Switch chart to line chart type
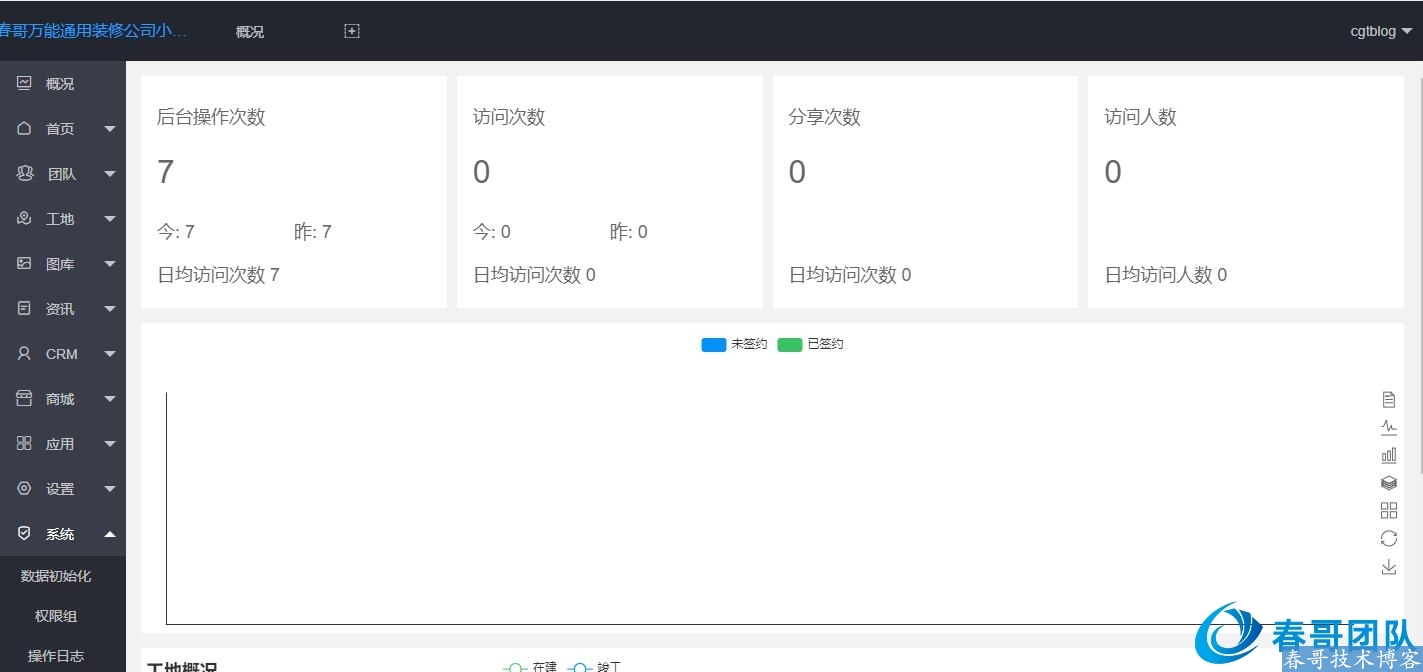Screen dimensions: 1423x672 tap(1388, 427)
